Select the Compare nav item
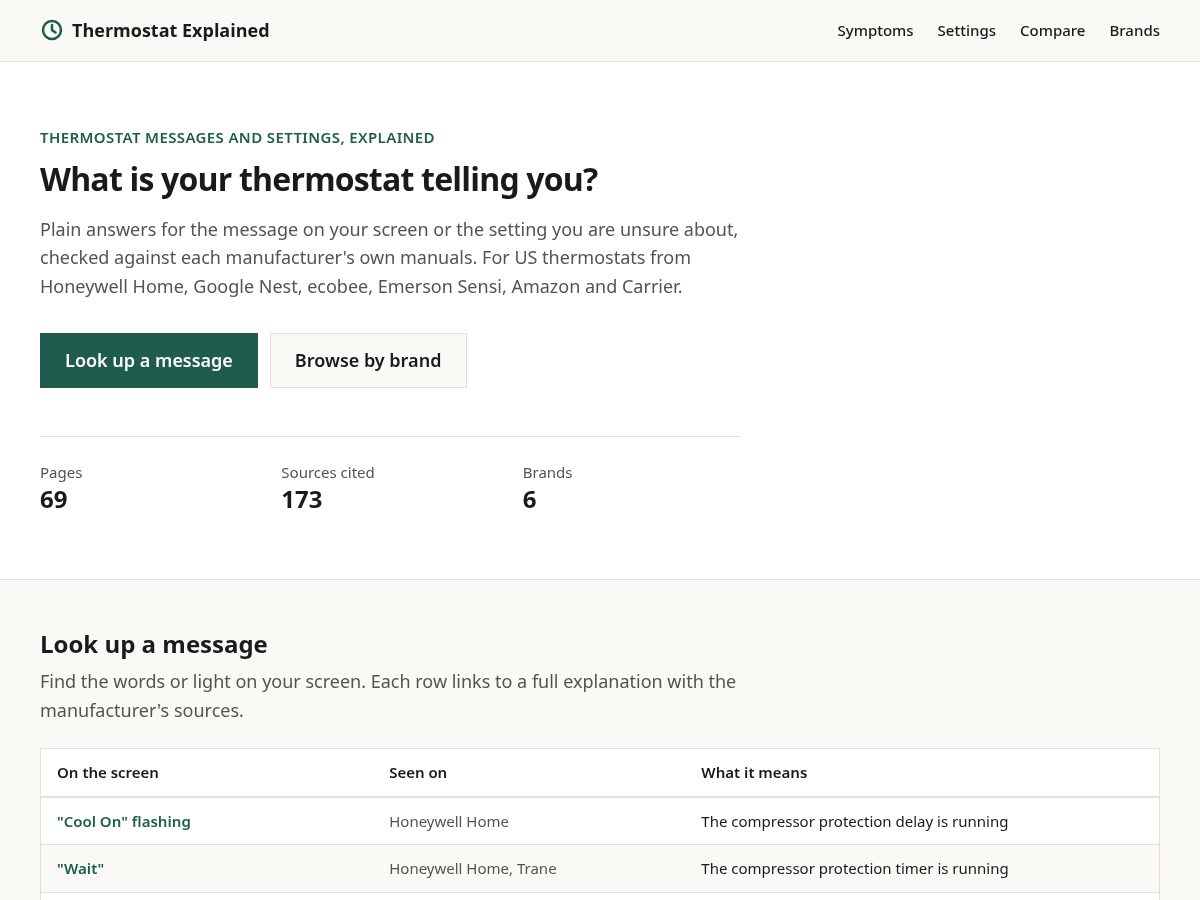Image resolution: width=1200 pixels, height=900 pixels. click(1052, 31)
